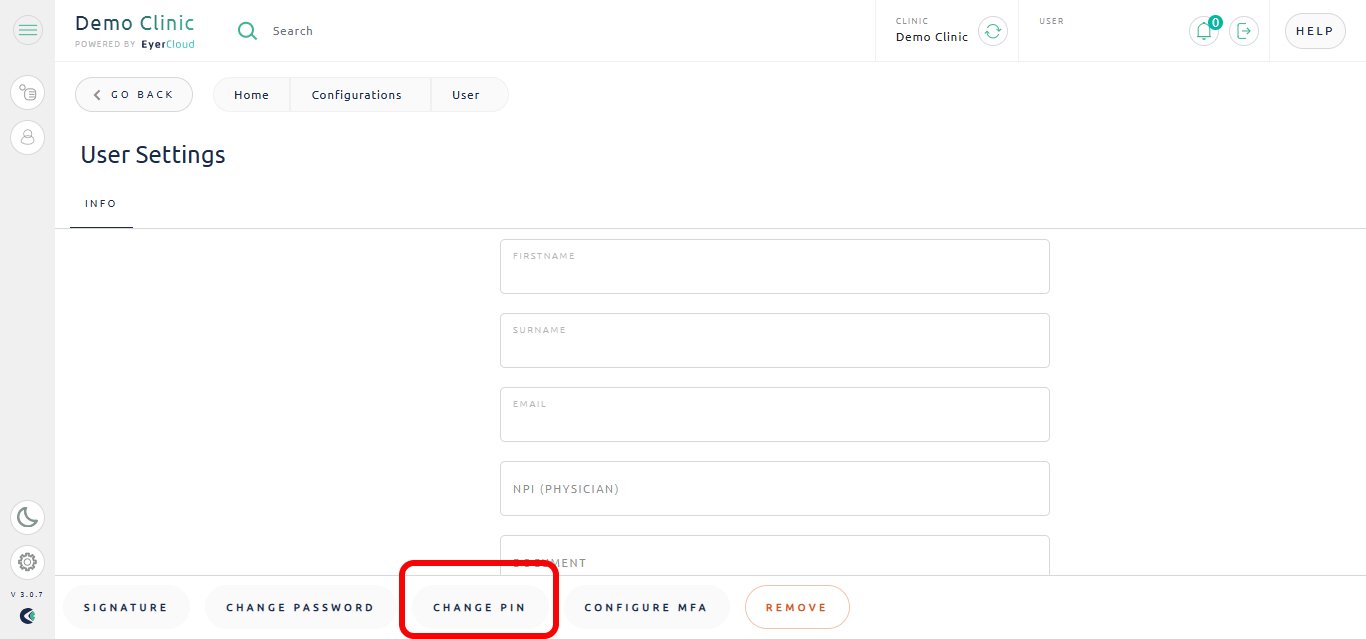Click the CHANGE PASSWORD button
This screenshot has height=639, width=1366.
tap(300, 608)
